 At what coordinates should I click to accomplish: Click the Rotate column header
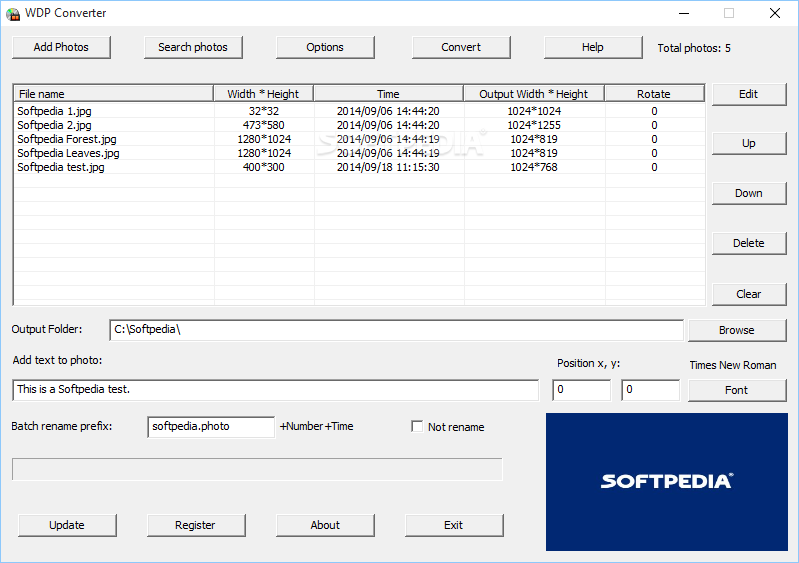[654, 94]
